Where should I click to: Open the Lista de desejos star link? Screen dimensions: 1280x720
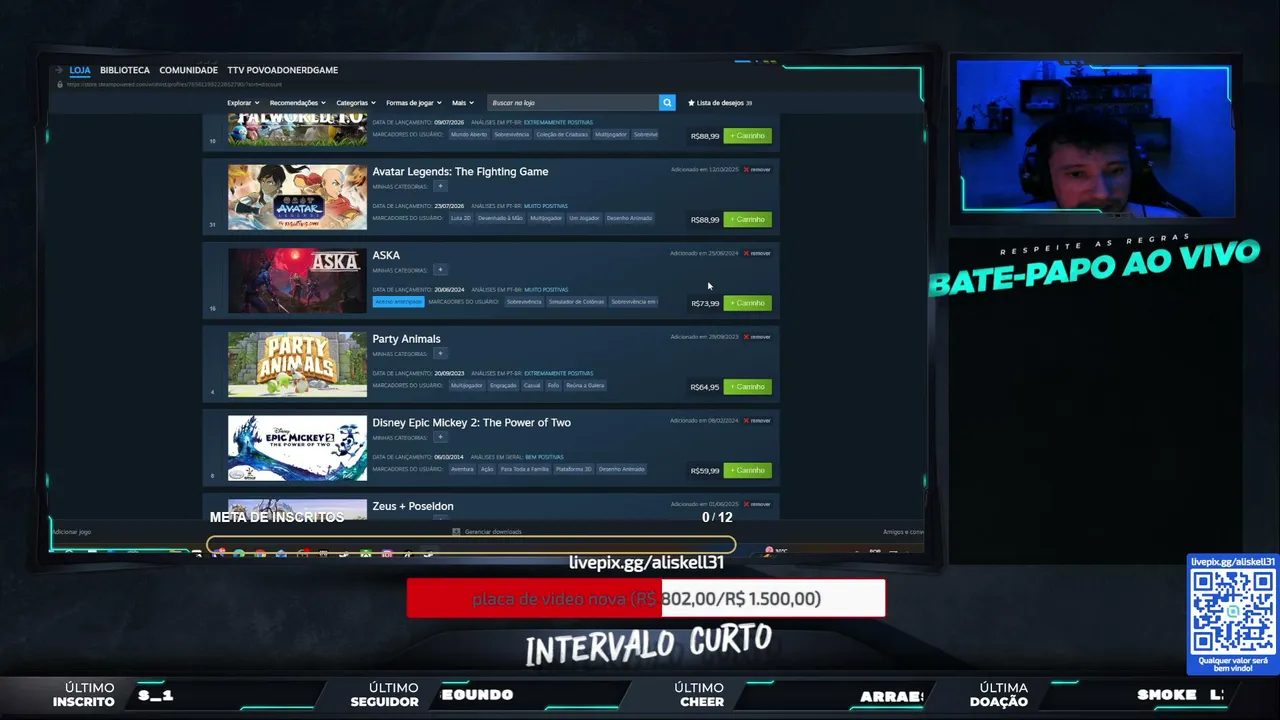point(720,103)
